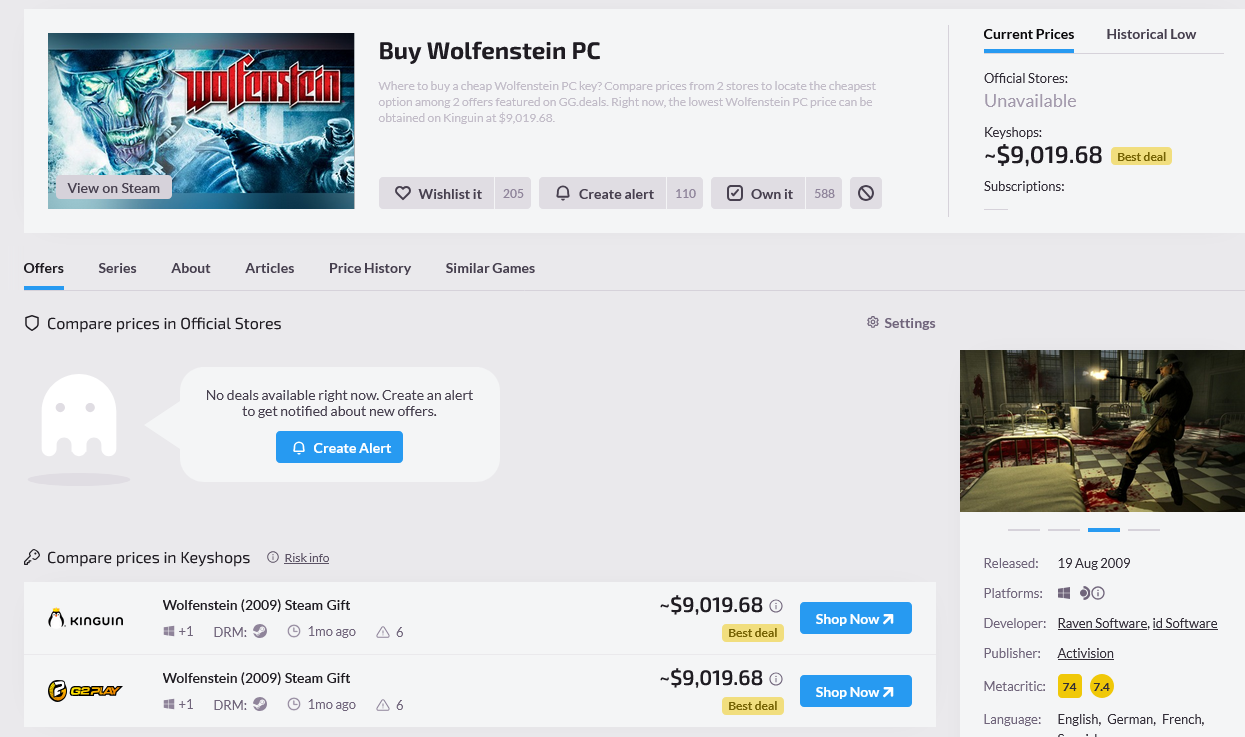Viewport: 1245px width, 737px height.
Task: Click the Risk info circle icon
Action: [x=273, y=558]
